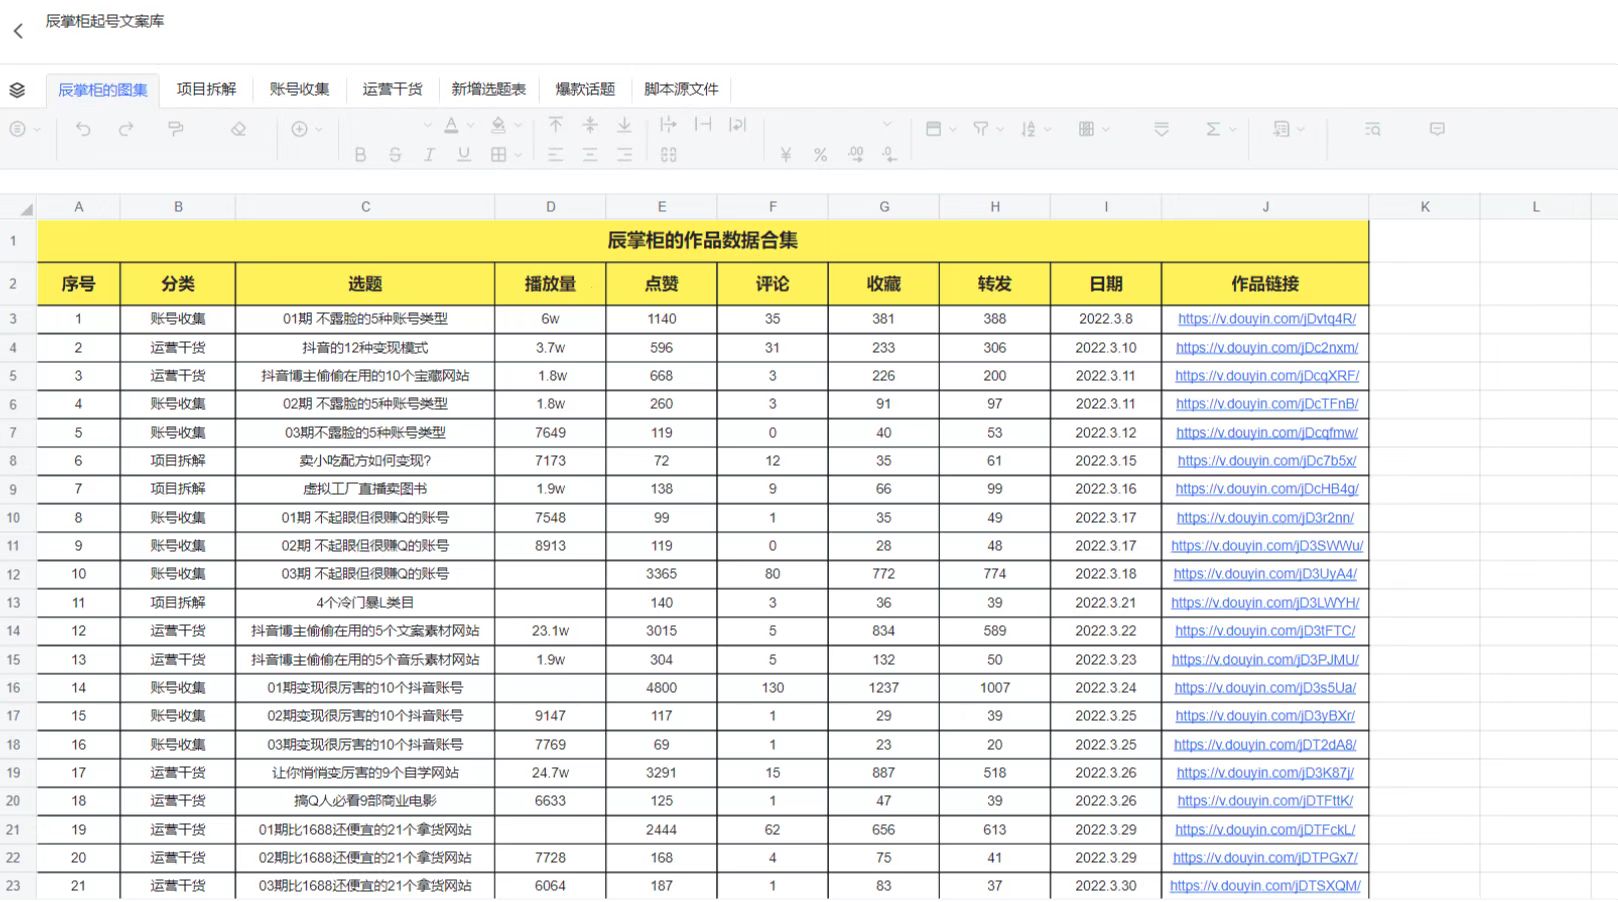Set text overflow mode icon

[x=668, y=125]
